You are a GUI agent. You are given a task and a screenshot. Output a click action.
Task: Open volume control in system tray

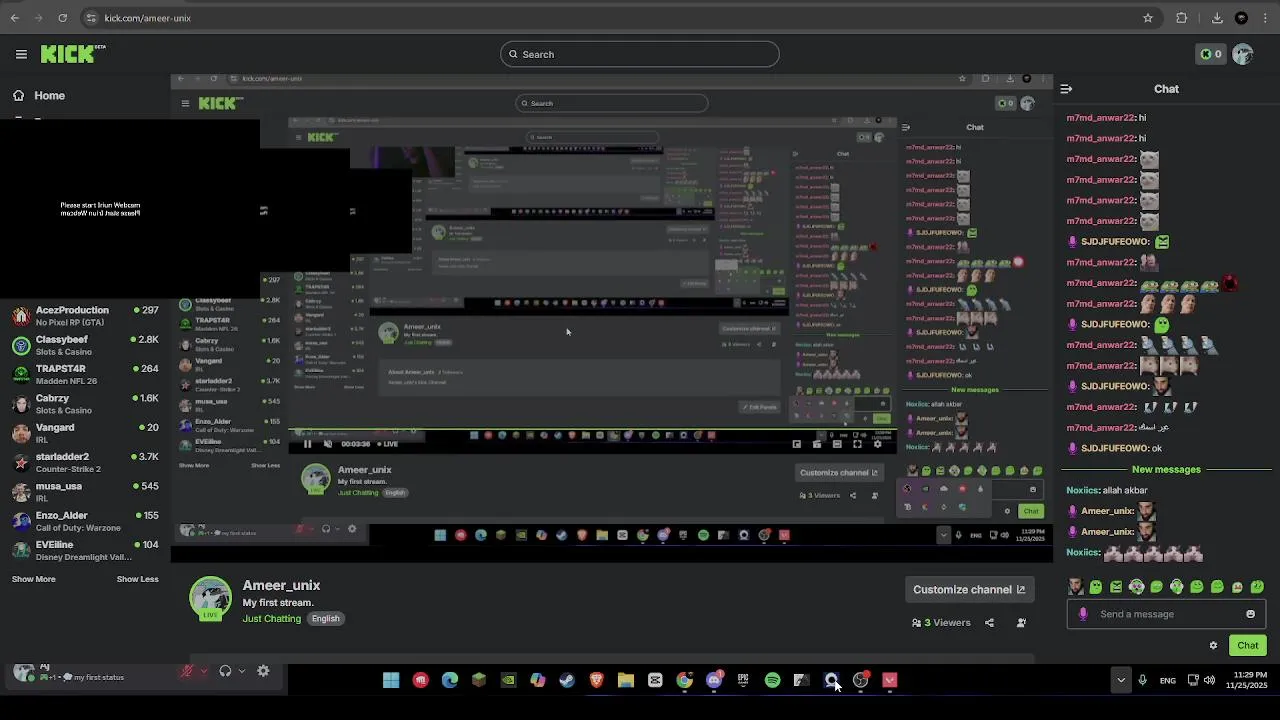click(x=1209, y=681)
